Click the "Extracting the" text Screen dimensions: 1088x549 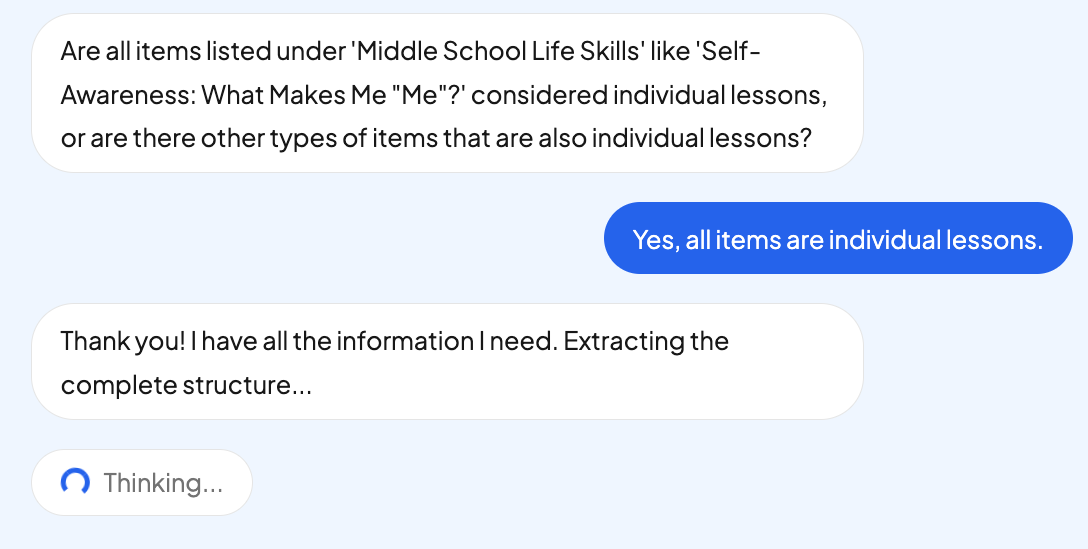(647, 341)
